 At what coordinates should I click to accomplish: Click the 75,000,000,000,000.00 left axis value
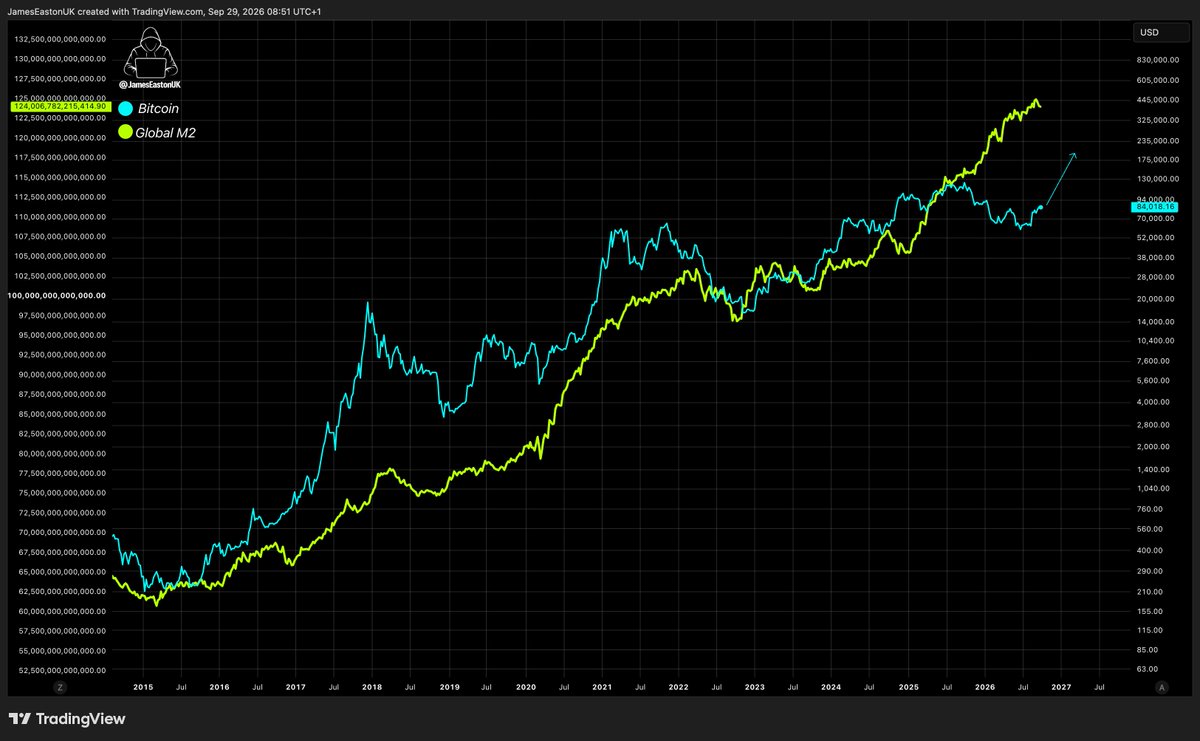pos(62,493)
